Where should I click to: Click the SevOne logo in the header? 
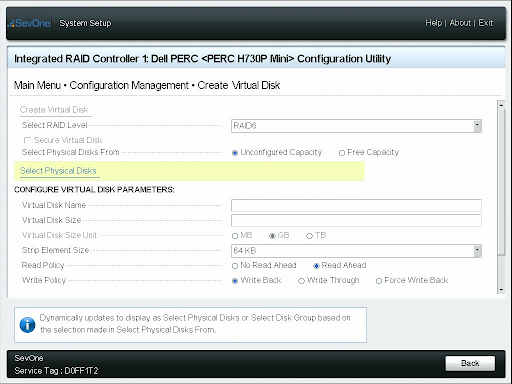(29, 23)
